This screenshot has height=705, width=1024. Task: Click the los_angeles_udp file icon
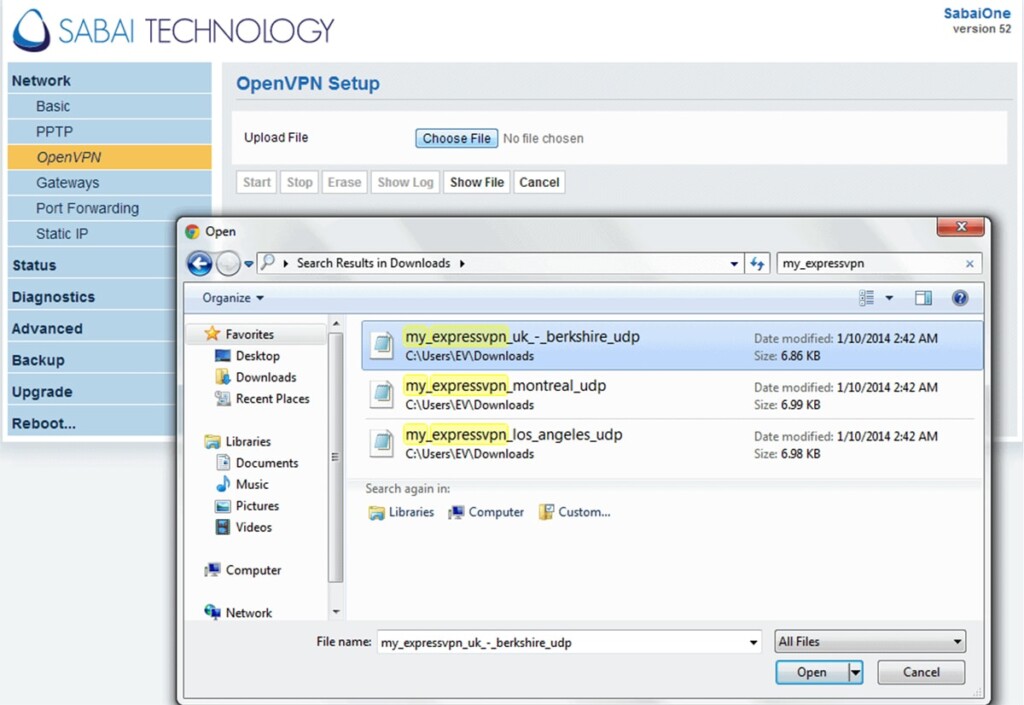(x=382, y=444)
